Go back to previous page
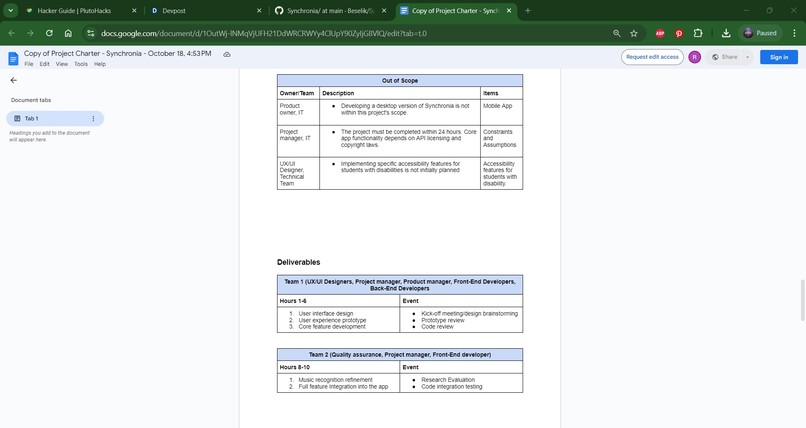This screenshot has width=806, height=428. click(12, 33)
